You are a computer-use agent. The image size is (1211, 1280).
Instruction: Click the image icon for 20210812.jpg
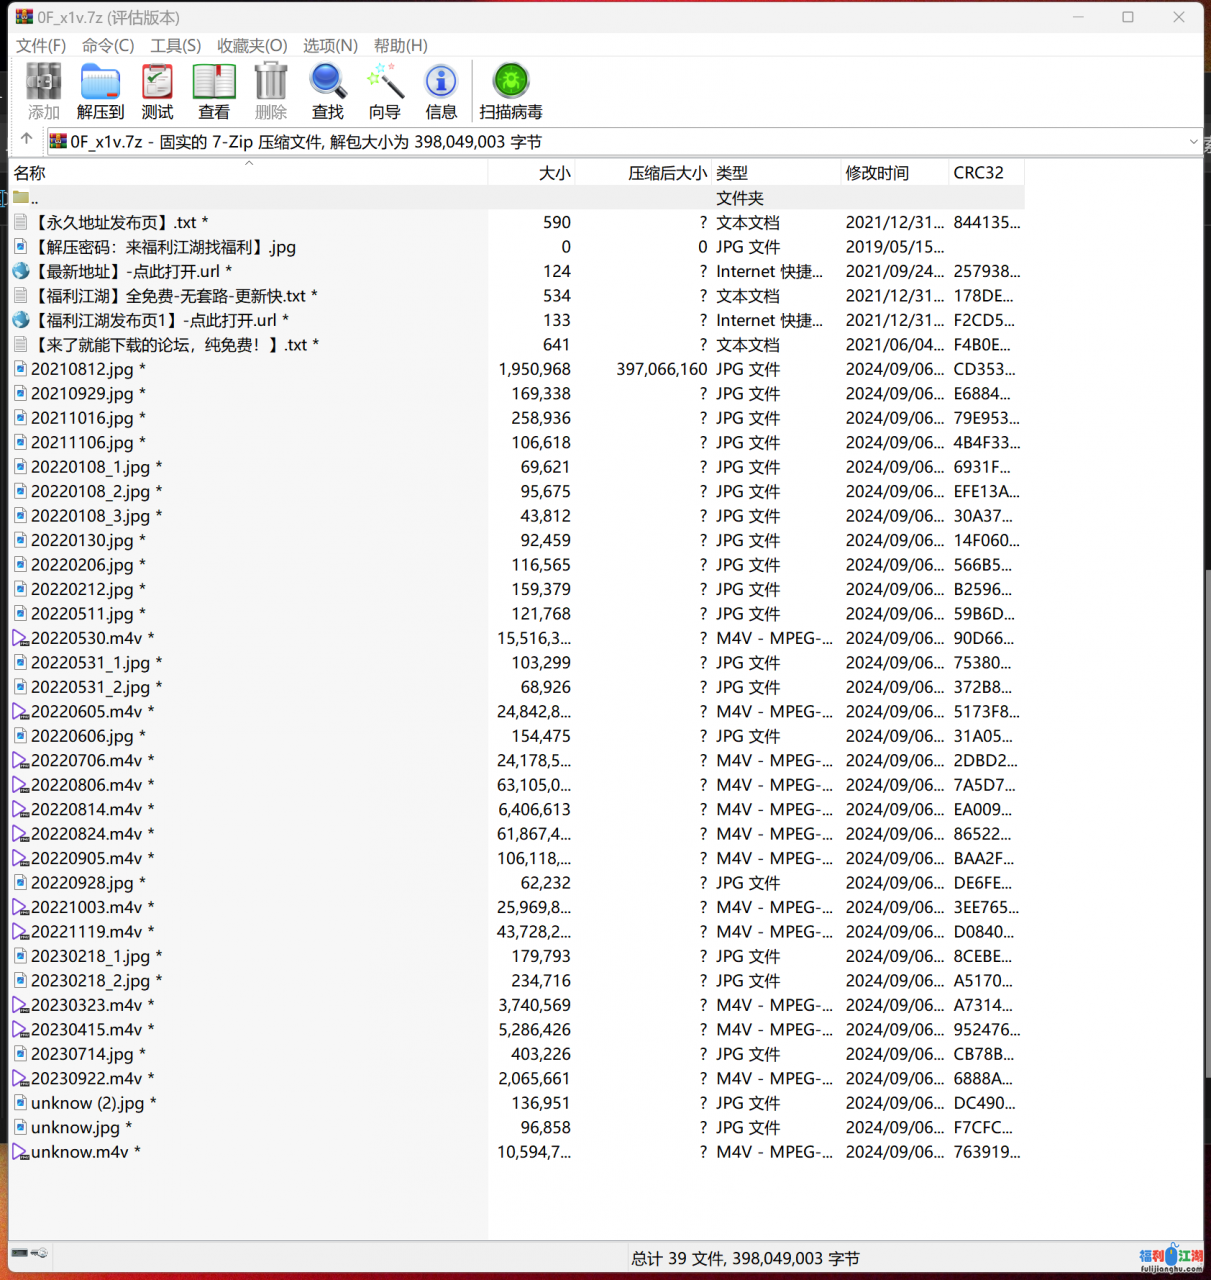(x=21, y=369)
